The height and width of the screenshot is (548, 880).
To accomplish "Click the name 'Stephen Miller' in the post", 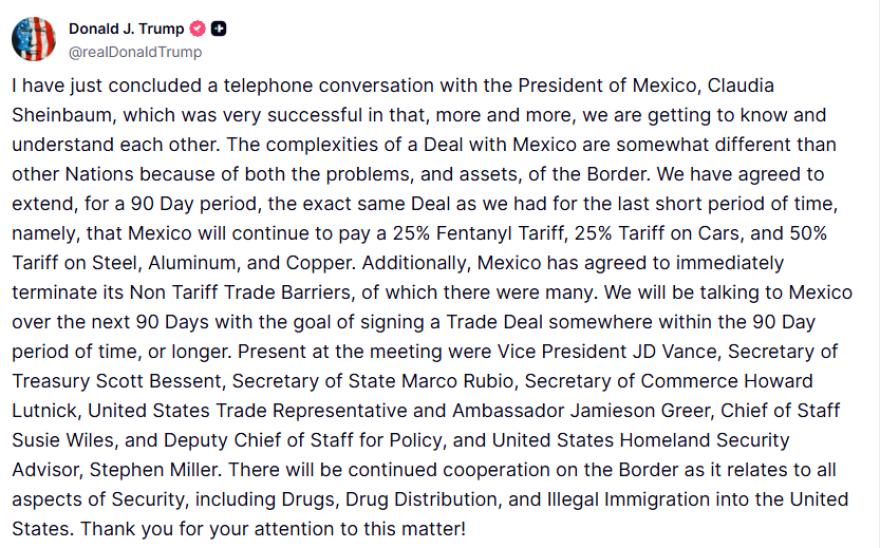I will pos(154,470).
